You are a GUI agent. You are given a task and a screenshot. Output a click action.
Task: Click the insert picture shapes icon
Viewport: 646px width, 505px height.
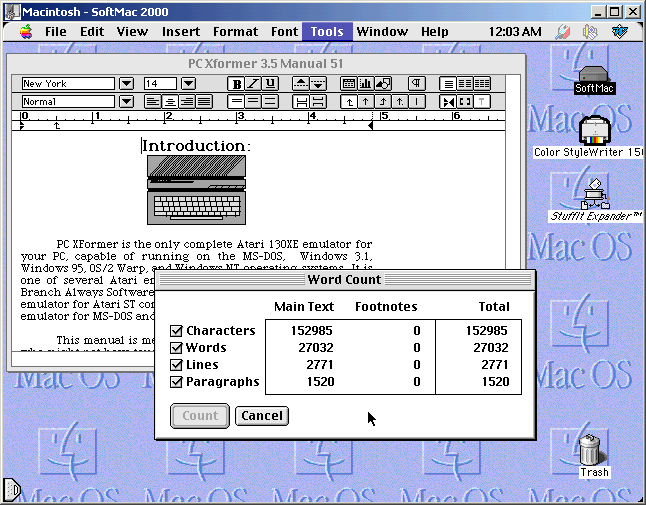tap(383, 84)
